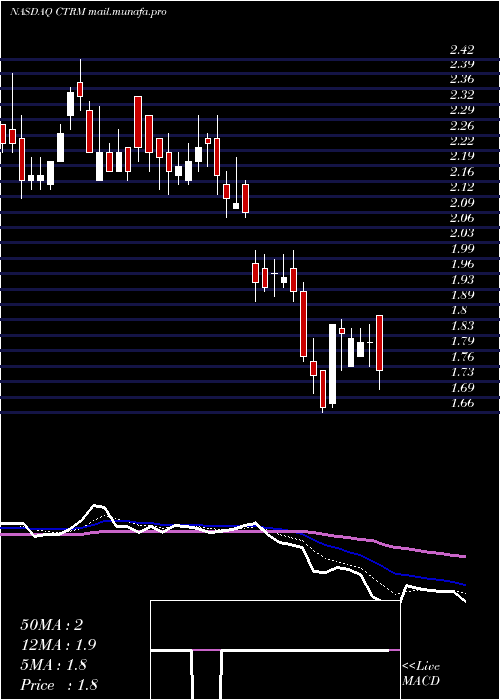Select the 1.99 price level label
The height and width of the screenshot is (700, 500).
tap(462, 249)
